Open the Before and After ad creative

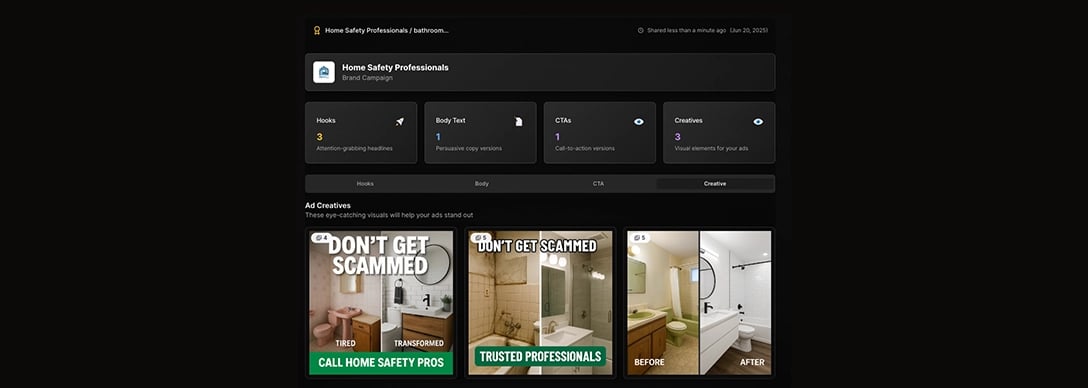[x=699, y=303]
